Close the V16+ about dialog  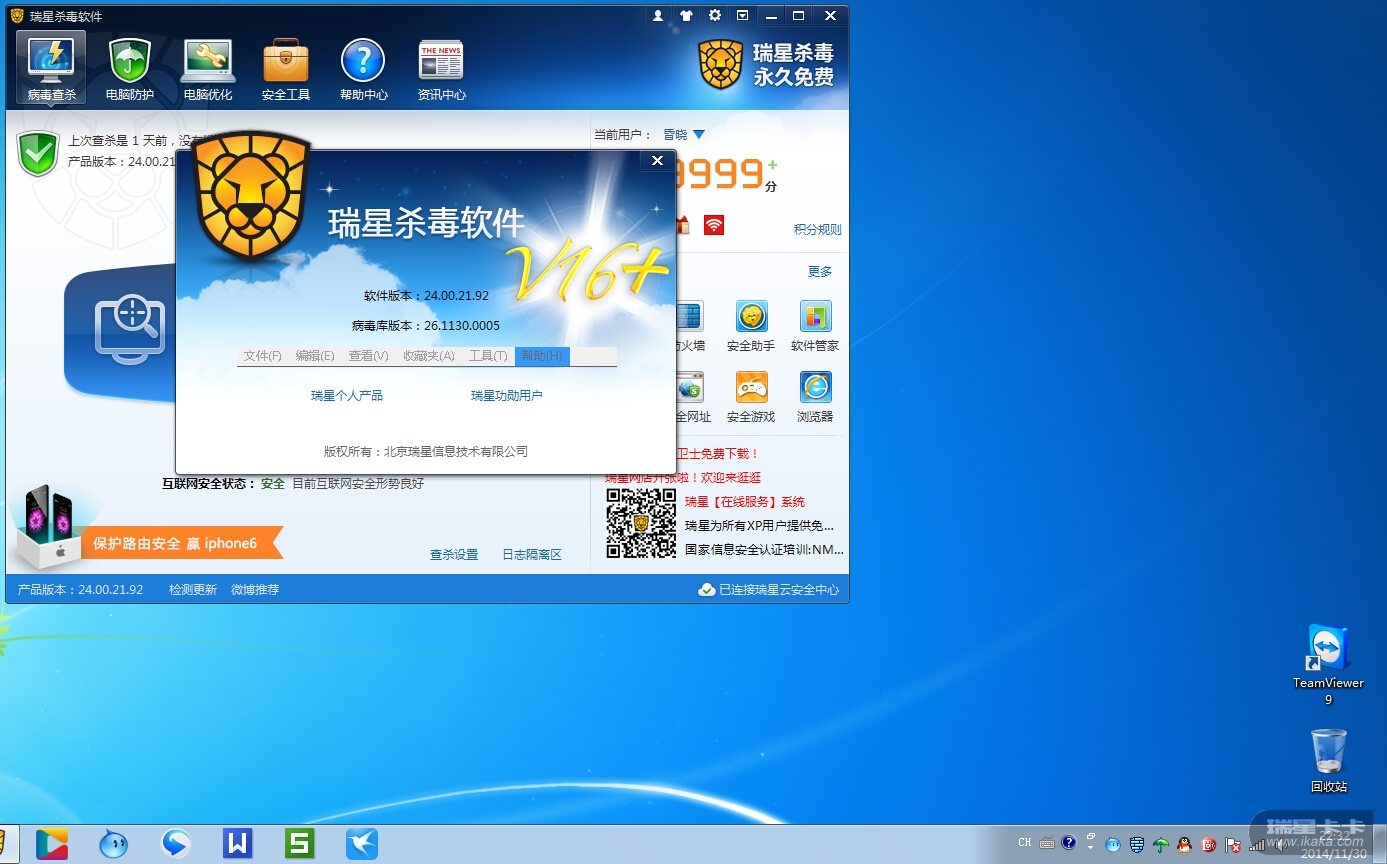tap(657, 160)
